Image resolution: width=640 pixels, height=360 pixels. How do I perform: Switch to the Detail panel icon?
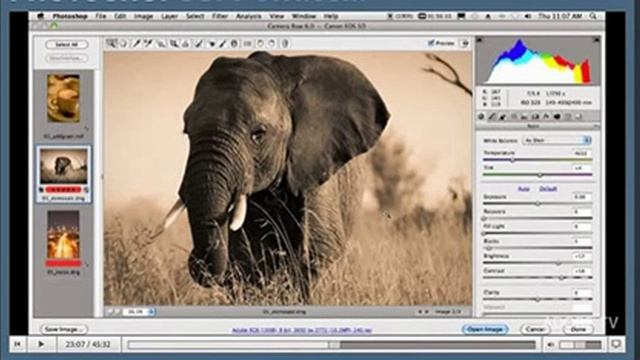coord(503,117)
